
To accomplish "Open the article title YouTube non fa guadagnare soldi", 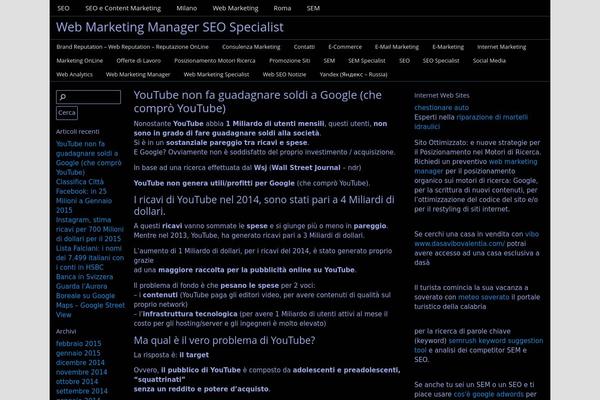I will click(x=258, y=101).
